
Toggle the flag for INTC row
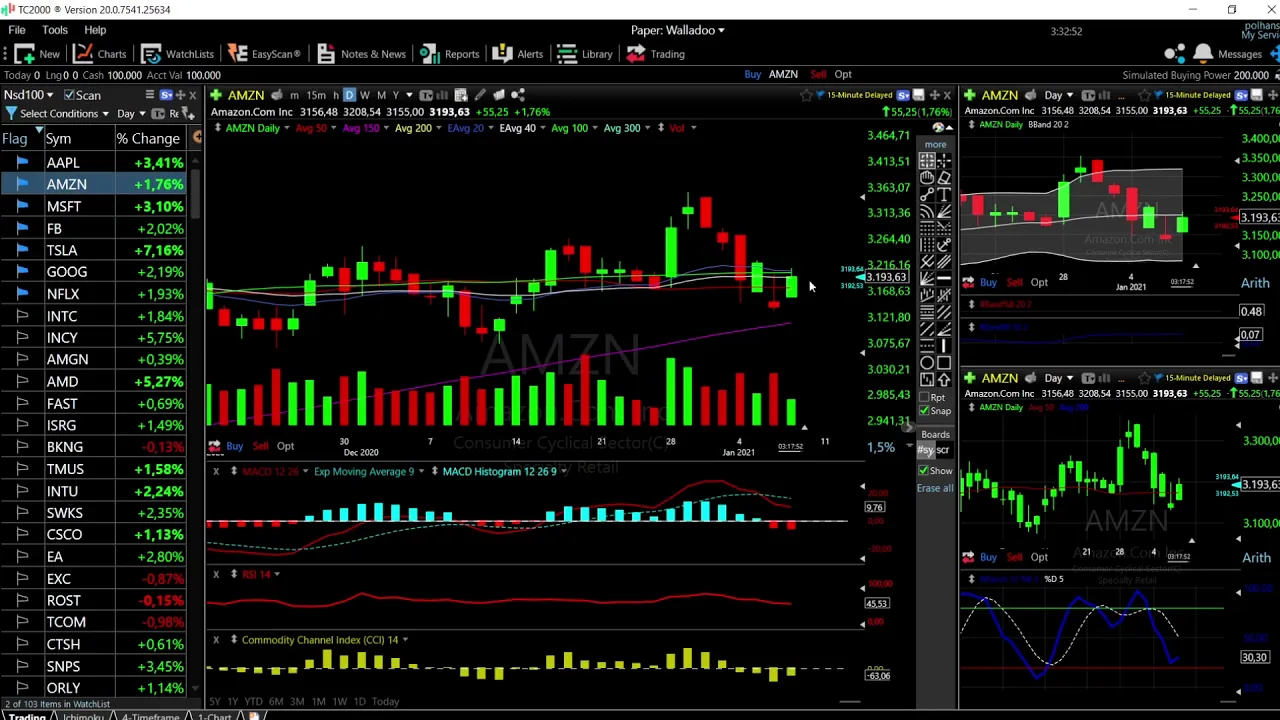pos(22,316)
